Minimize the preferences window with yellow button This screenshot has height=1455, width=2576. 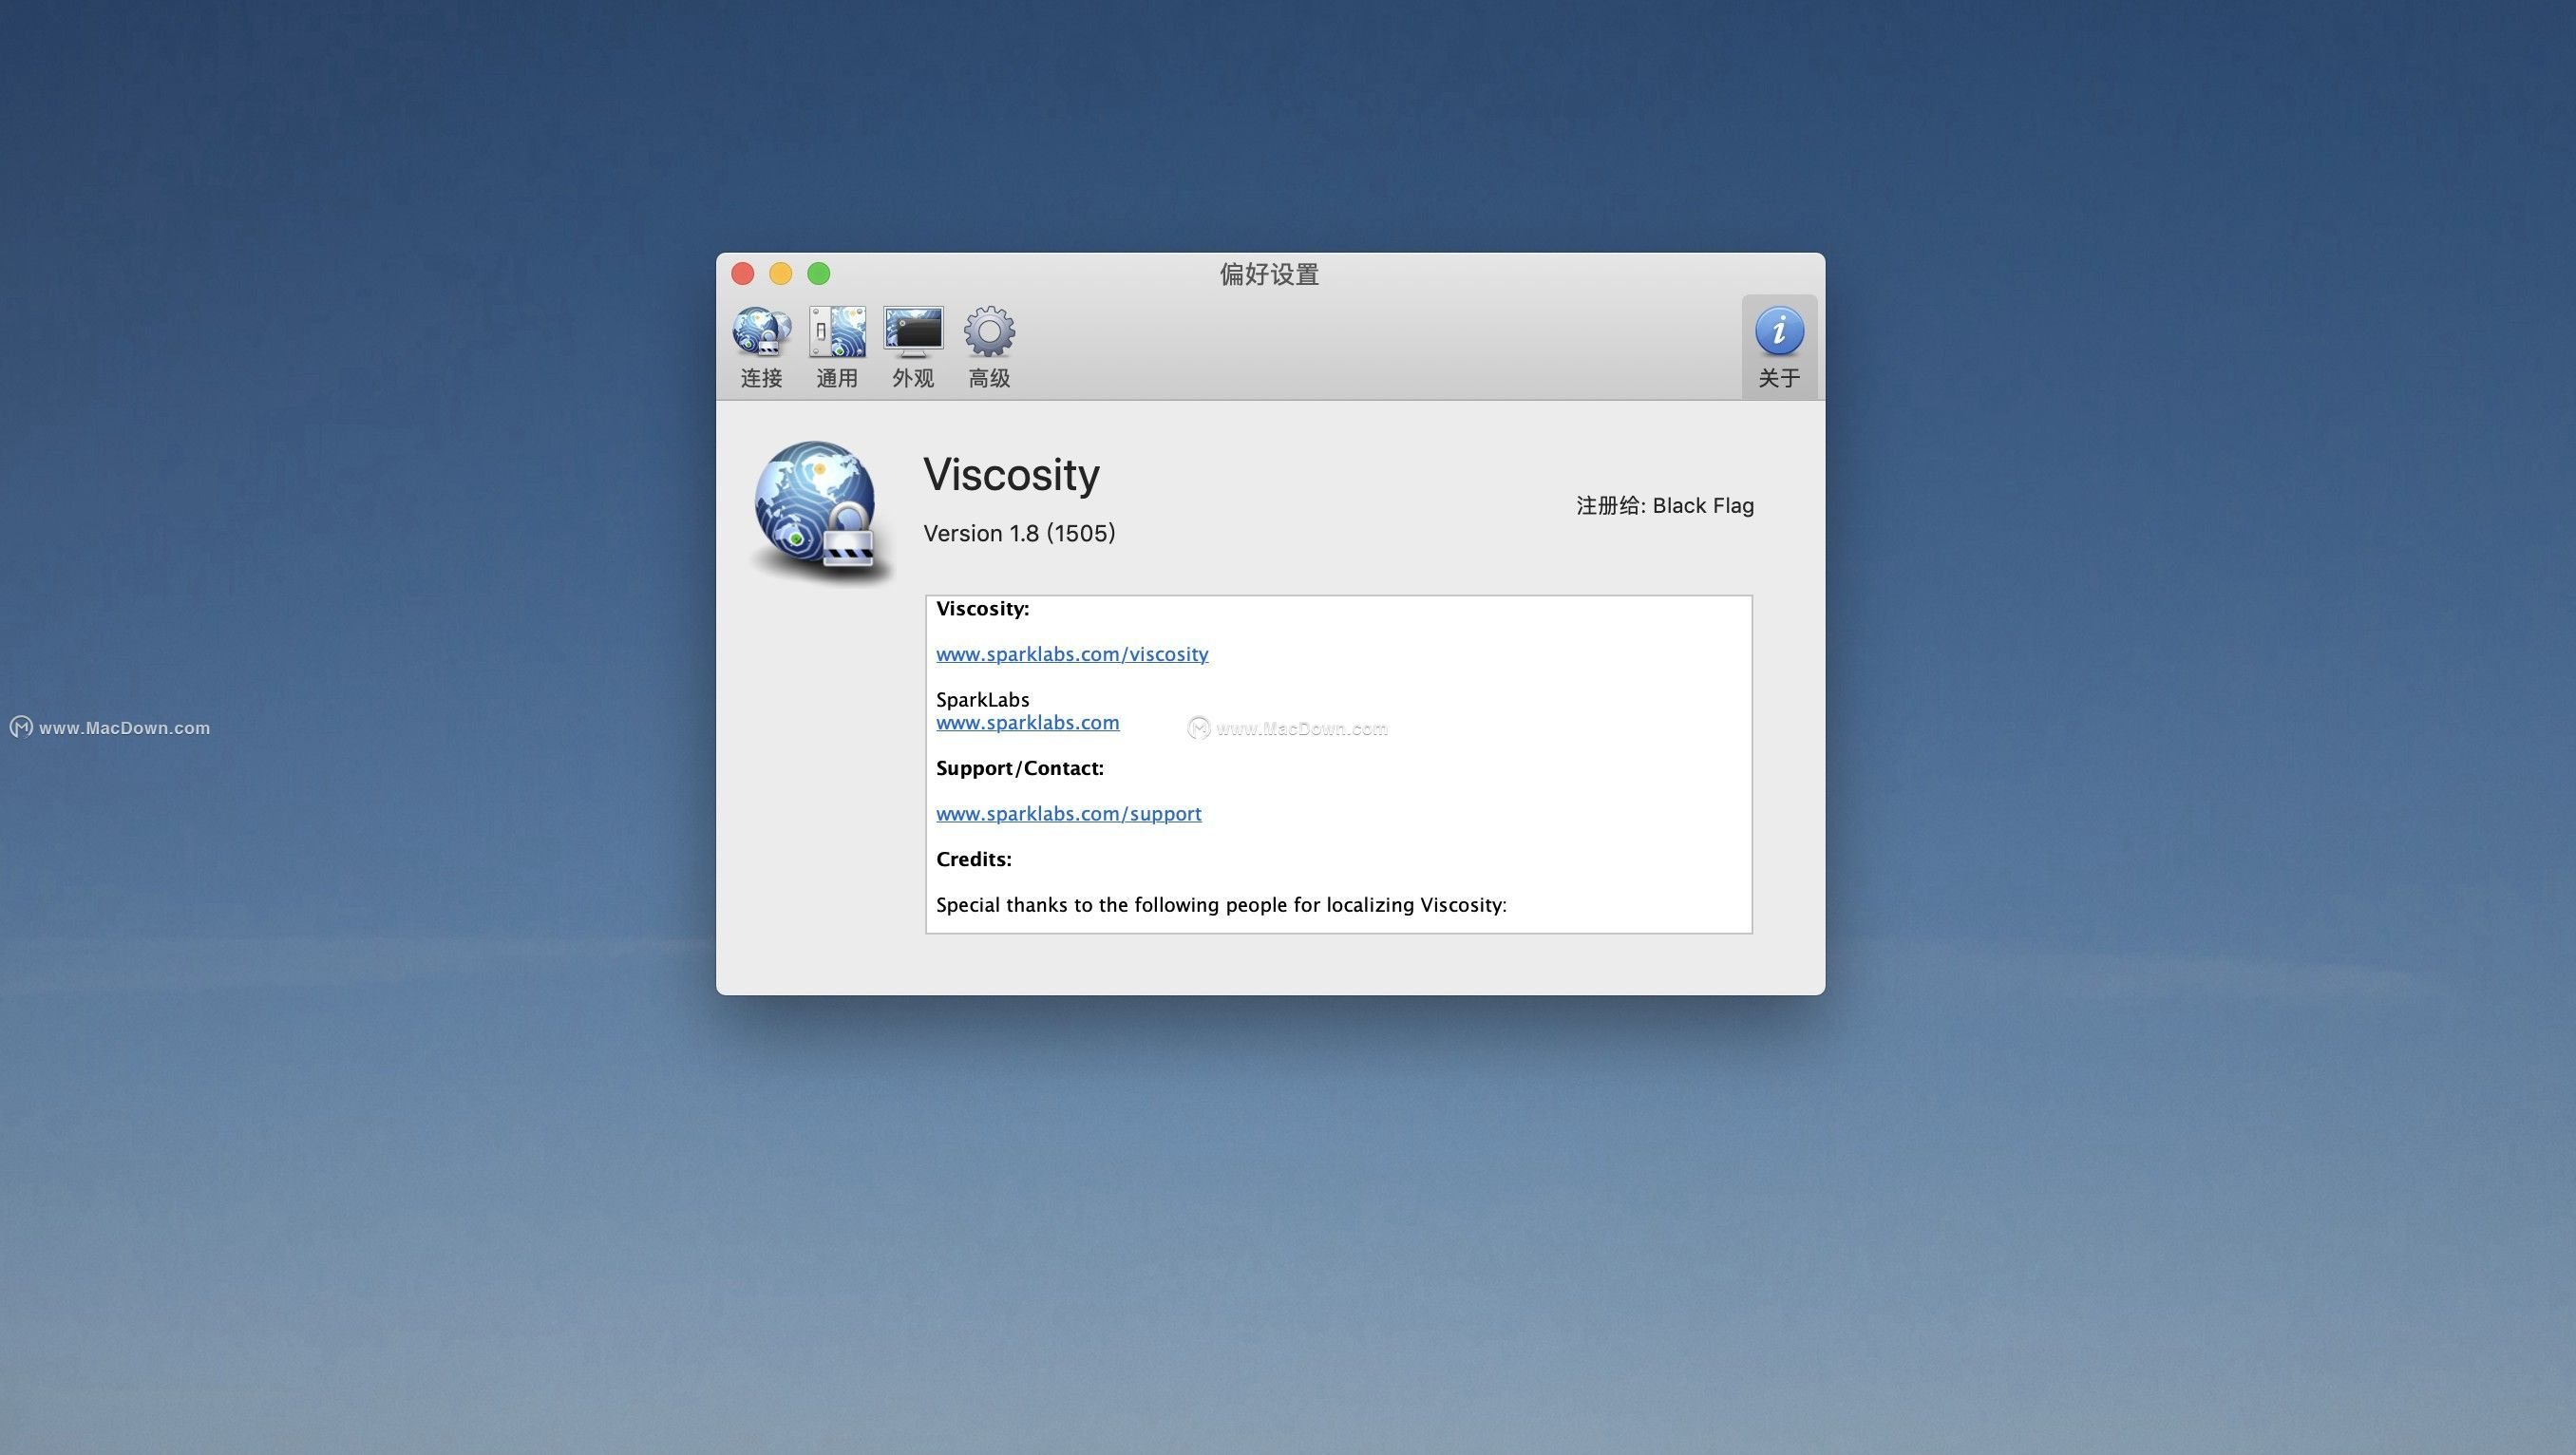click(x=781, y=273)
